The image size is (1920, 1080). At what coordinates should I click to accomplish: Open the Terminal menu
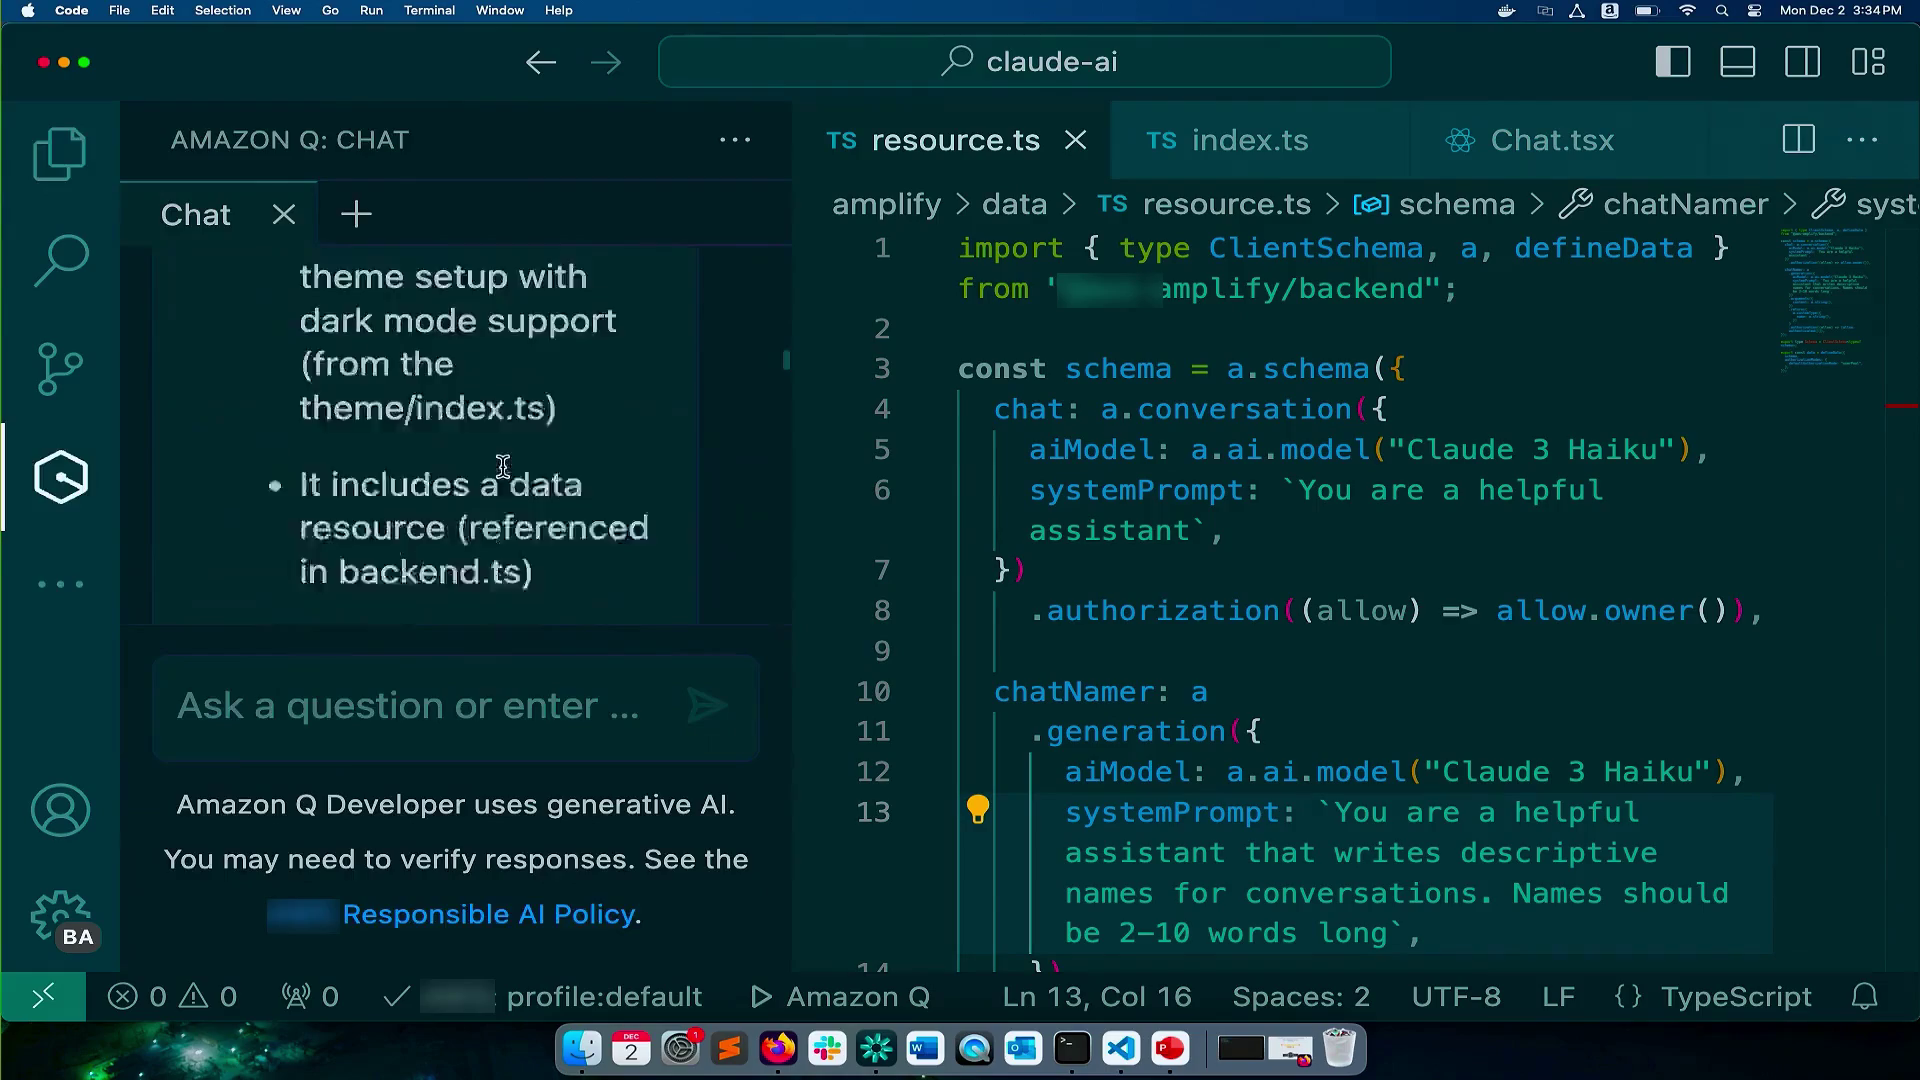pos(429,10)
